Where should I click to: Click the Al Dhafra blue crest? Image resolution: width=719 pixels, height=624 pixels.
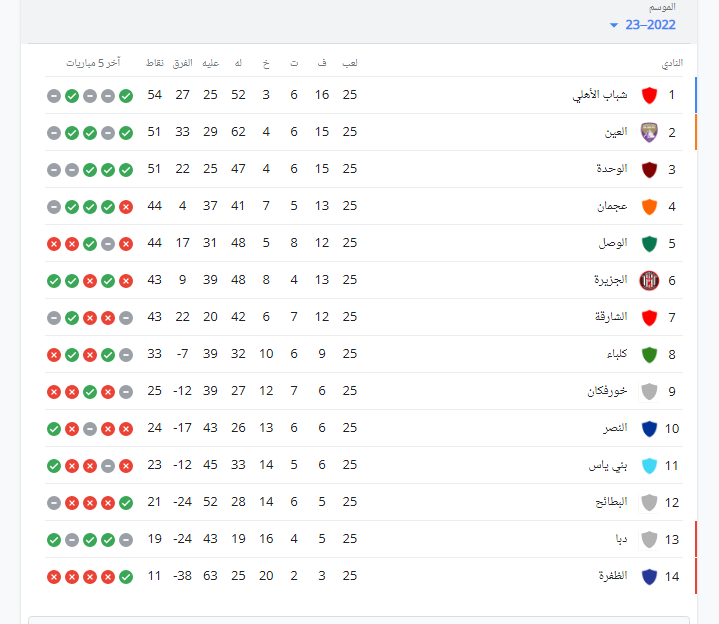[649, 577]
